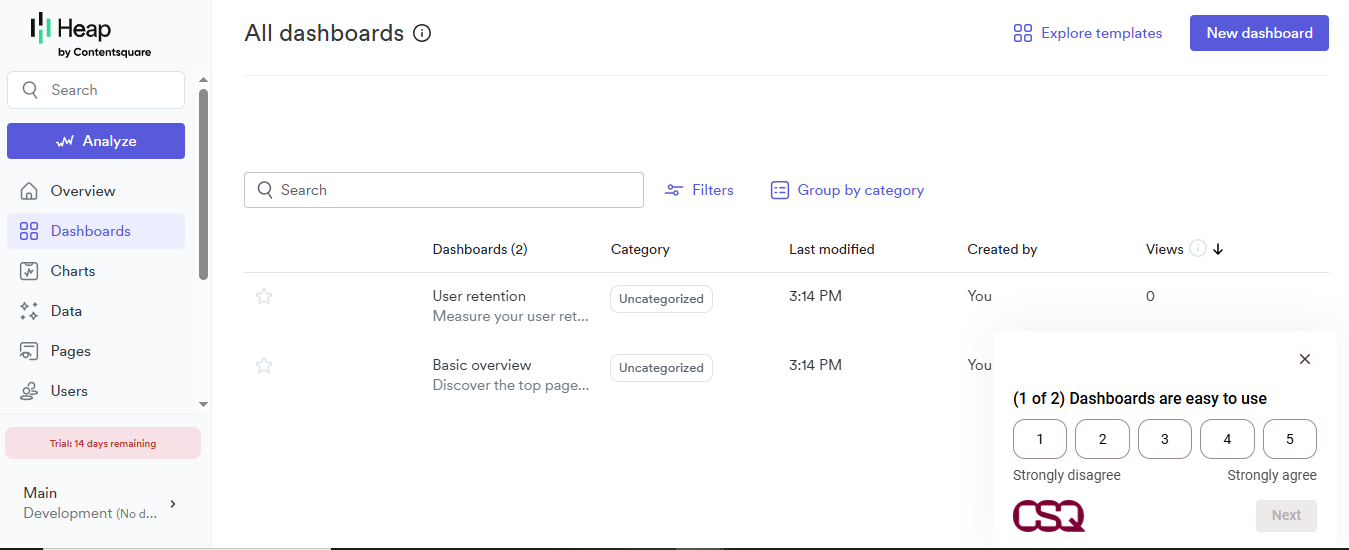Open Overview in the sidebar
This screenshot has width=1349, height=550.
[96, 191]
